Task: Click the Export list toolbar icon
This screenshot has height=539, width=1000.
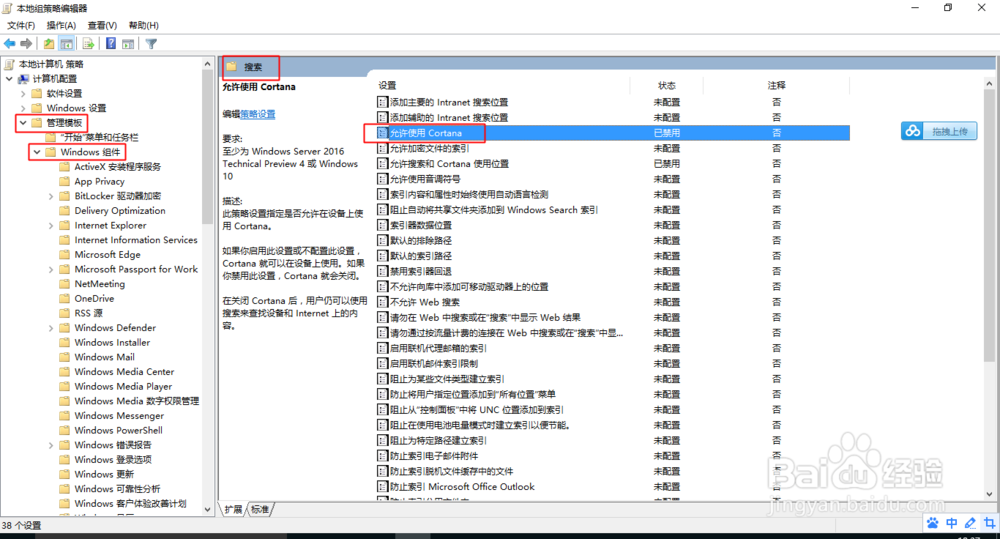Action: [89, 43]
